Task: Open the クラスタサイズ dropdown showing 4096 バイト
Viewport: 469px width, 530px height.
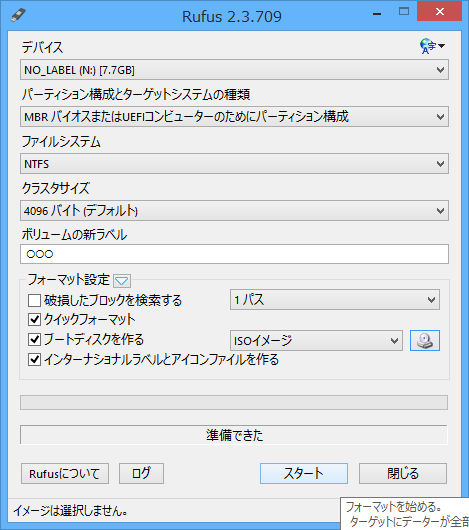Action: point(234,211)
